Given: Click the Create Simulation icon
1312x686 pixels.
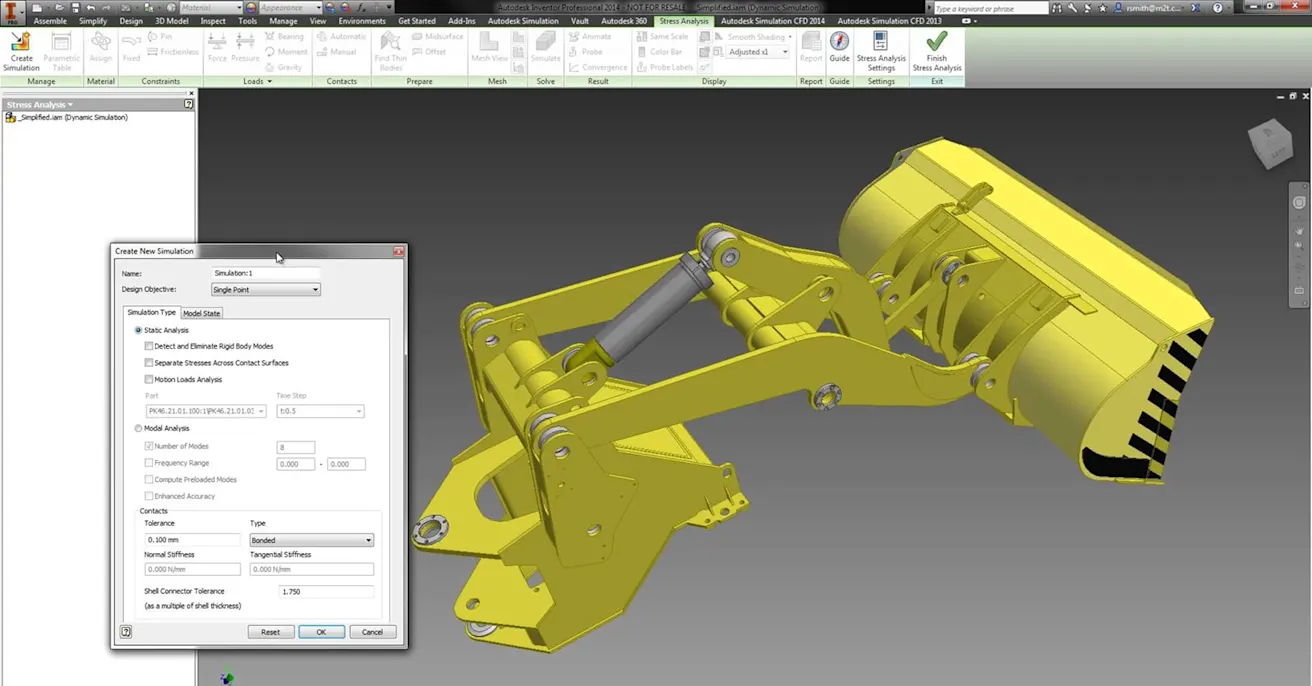Looking at the screenshot, I should 20,43.
